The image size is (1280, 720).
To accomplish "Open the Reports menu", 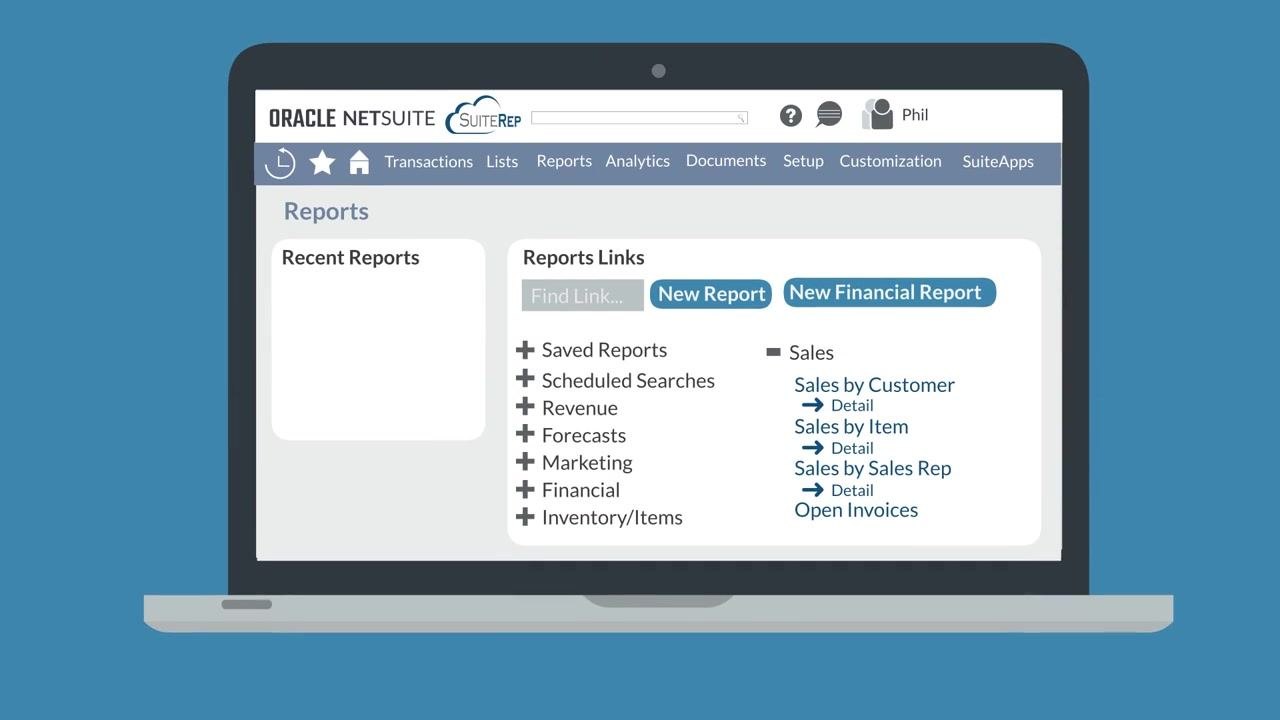I will (x=564, y=161).
